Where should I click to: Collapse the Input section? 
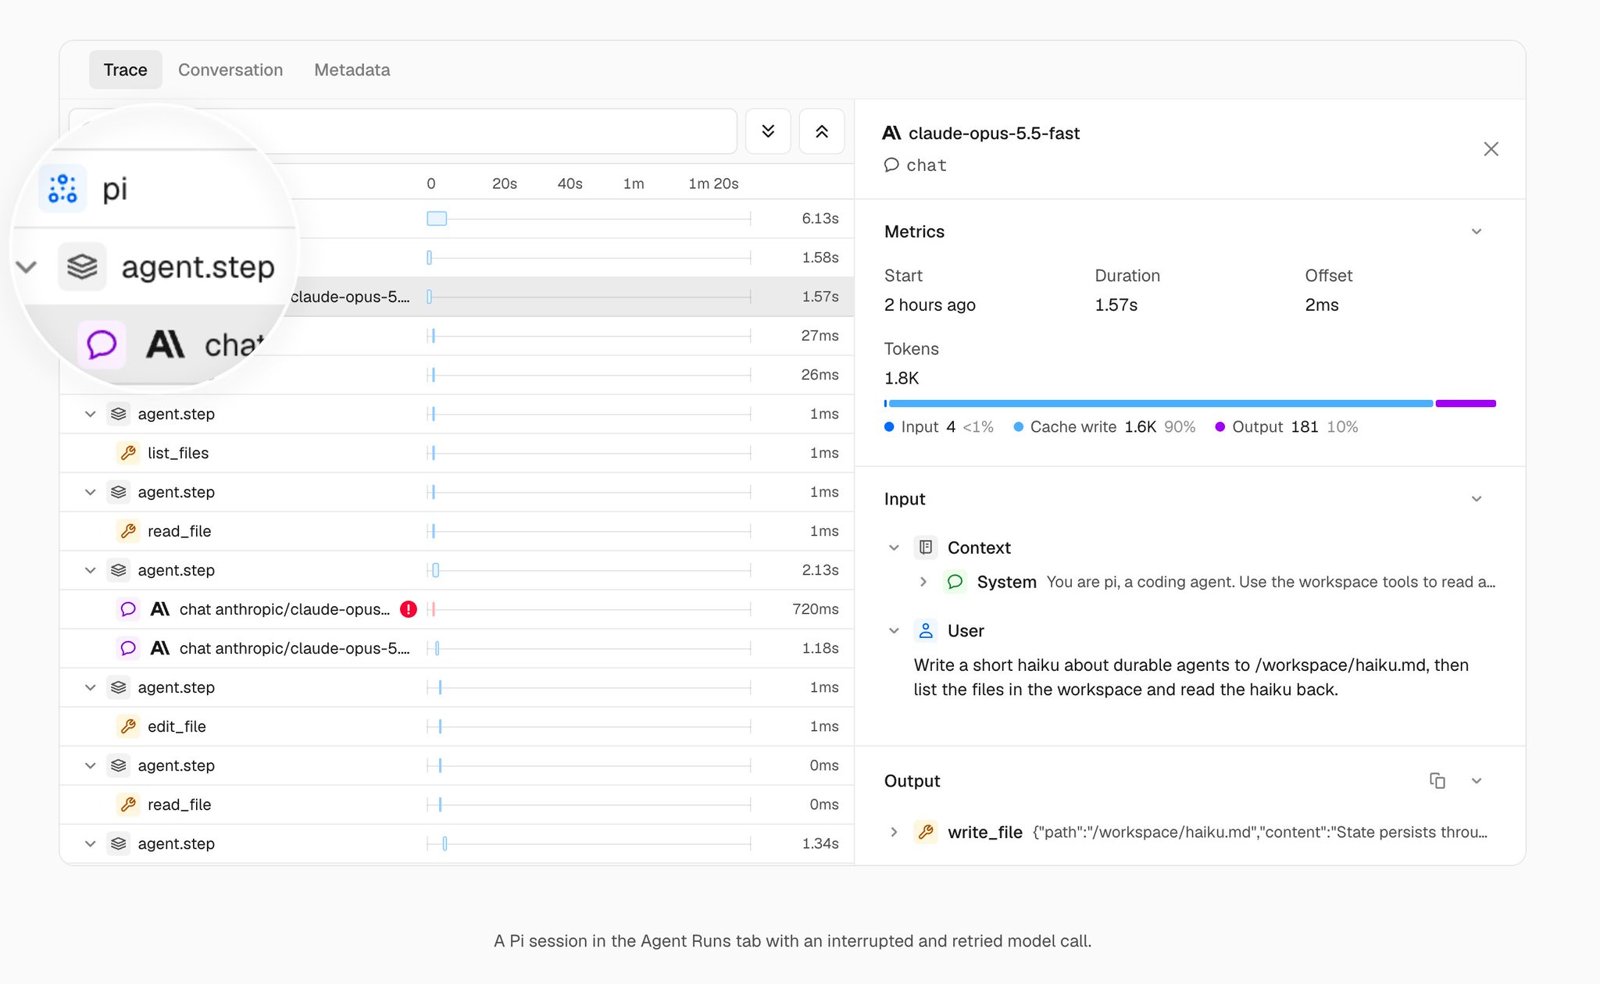[x=1476, y=499]
